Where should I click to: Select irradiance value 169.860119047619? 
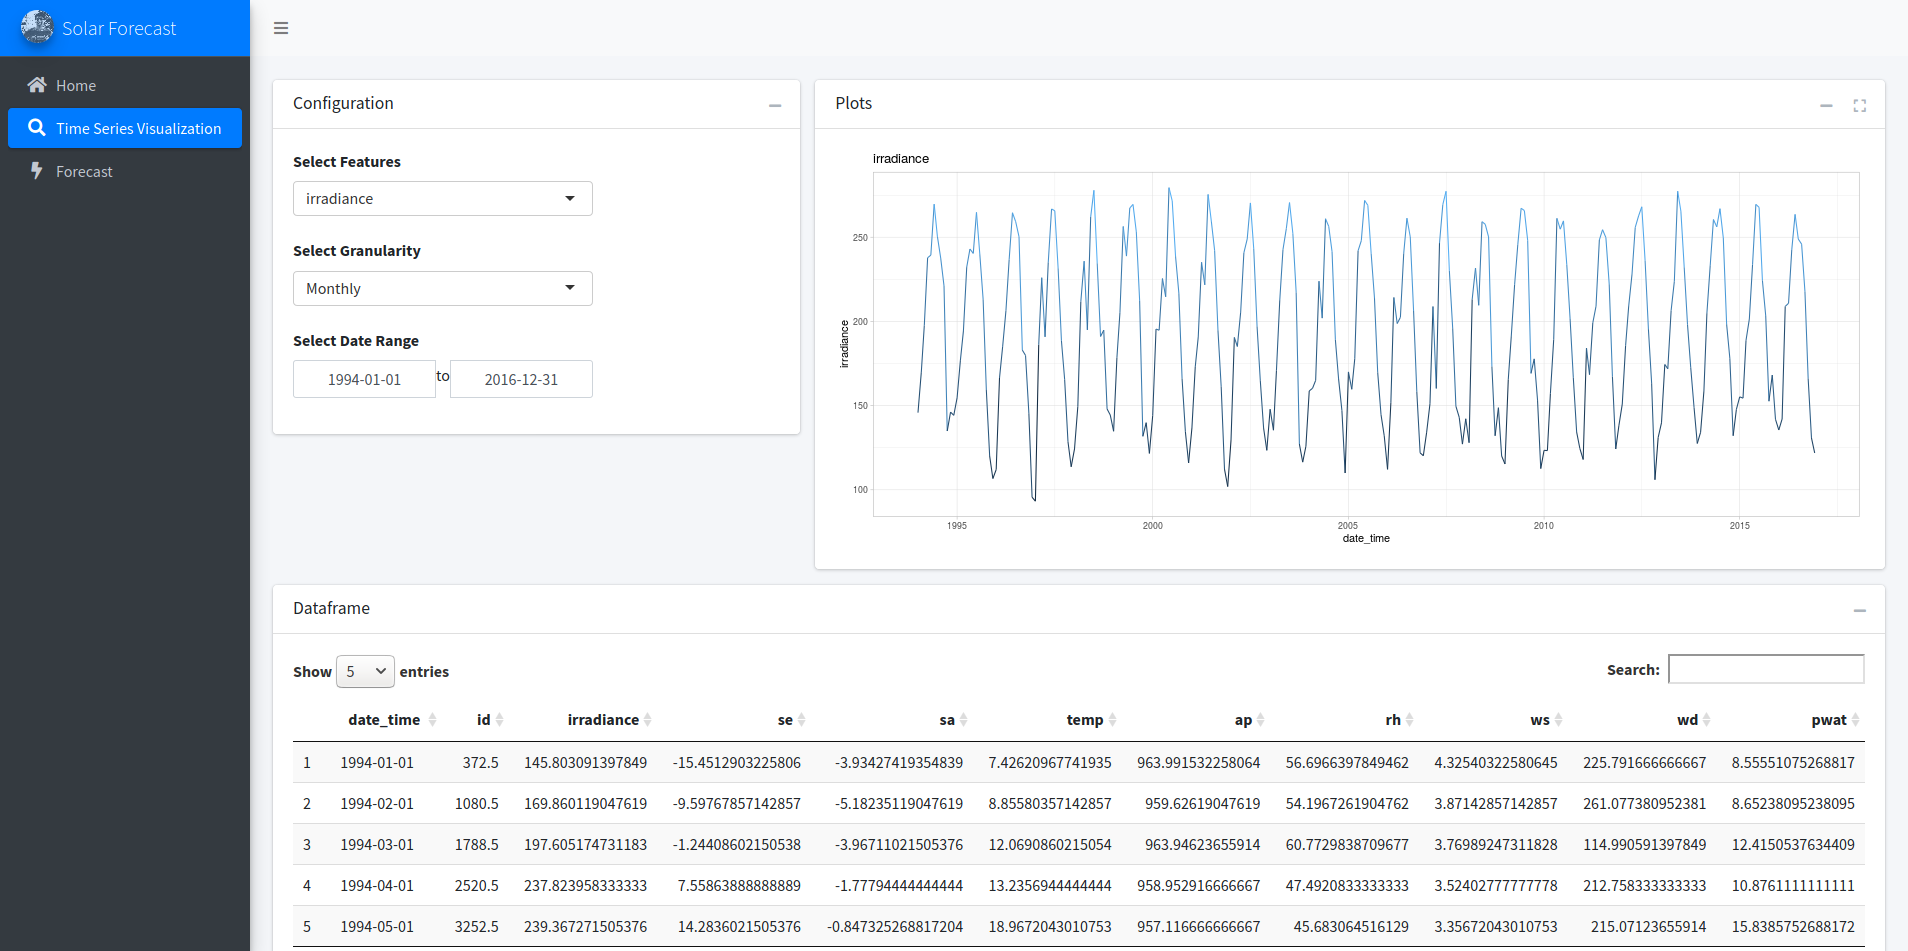[x=585, y=803]
